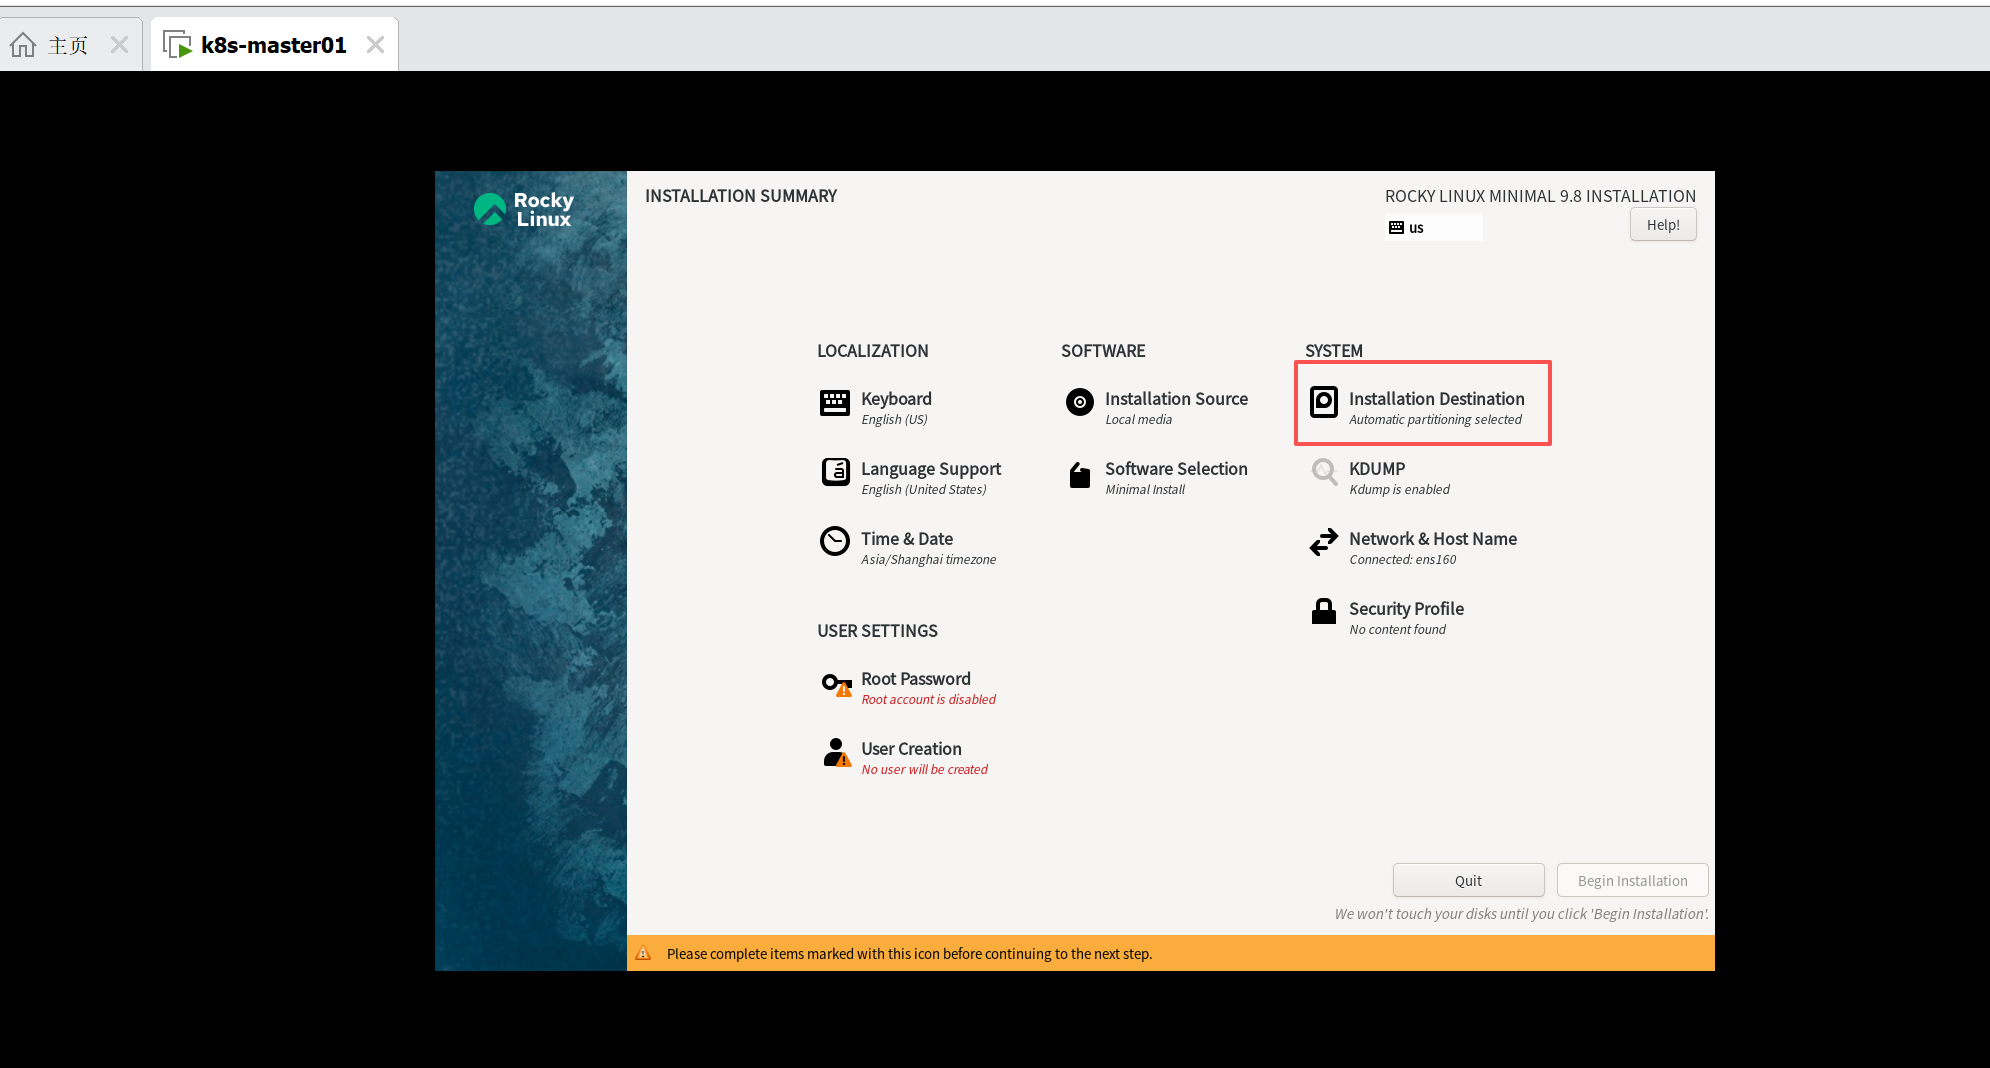Close the k8s-master01 tab

coord(375,45)
